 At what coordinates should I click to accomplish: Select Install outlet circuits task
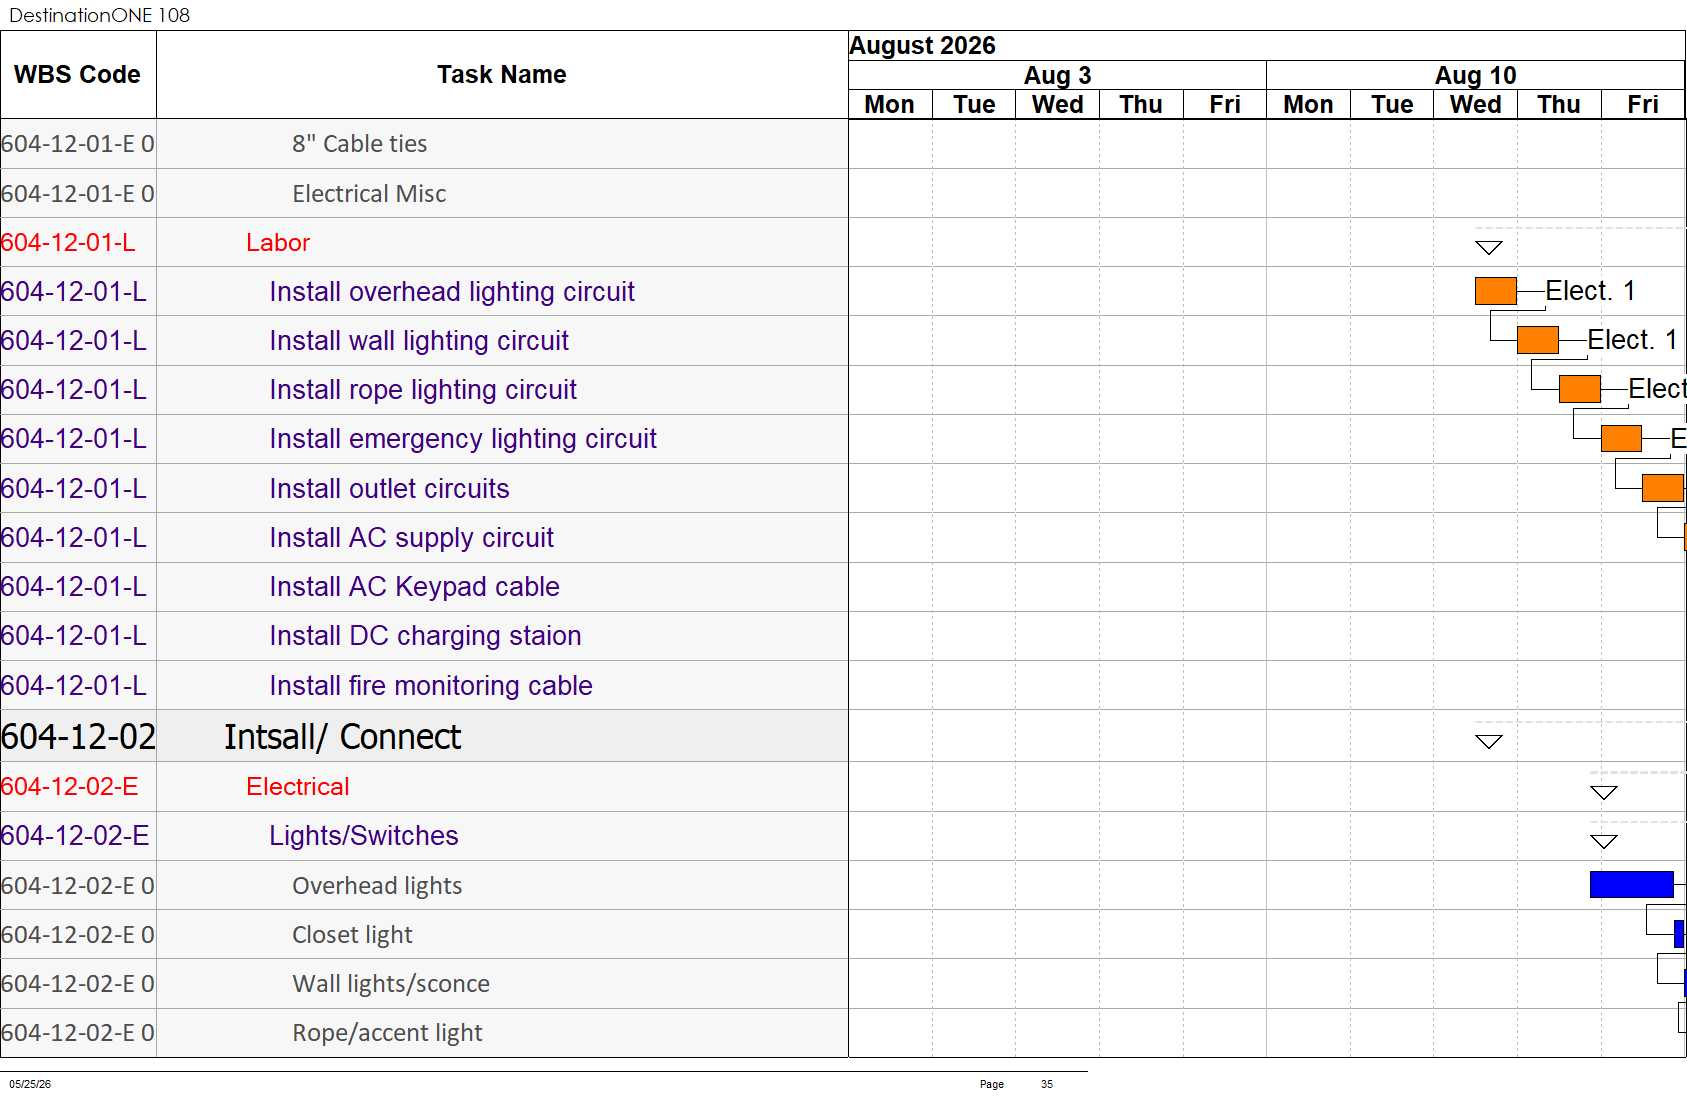(389, 489)
